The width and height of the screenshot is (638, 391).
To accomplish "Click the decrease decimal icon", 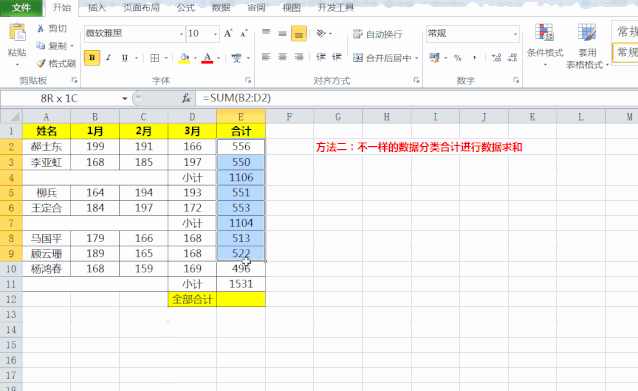I will point(513,58).
